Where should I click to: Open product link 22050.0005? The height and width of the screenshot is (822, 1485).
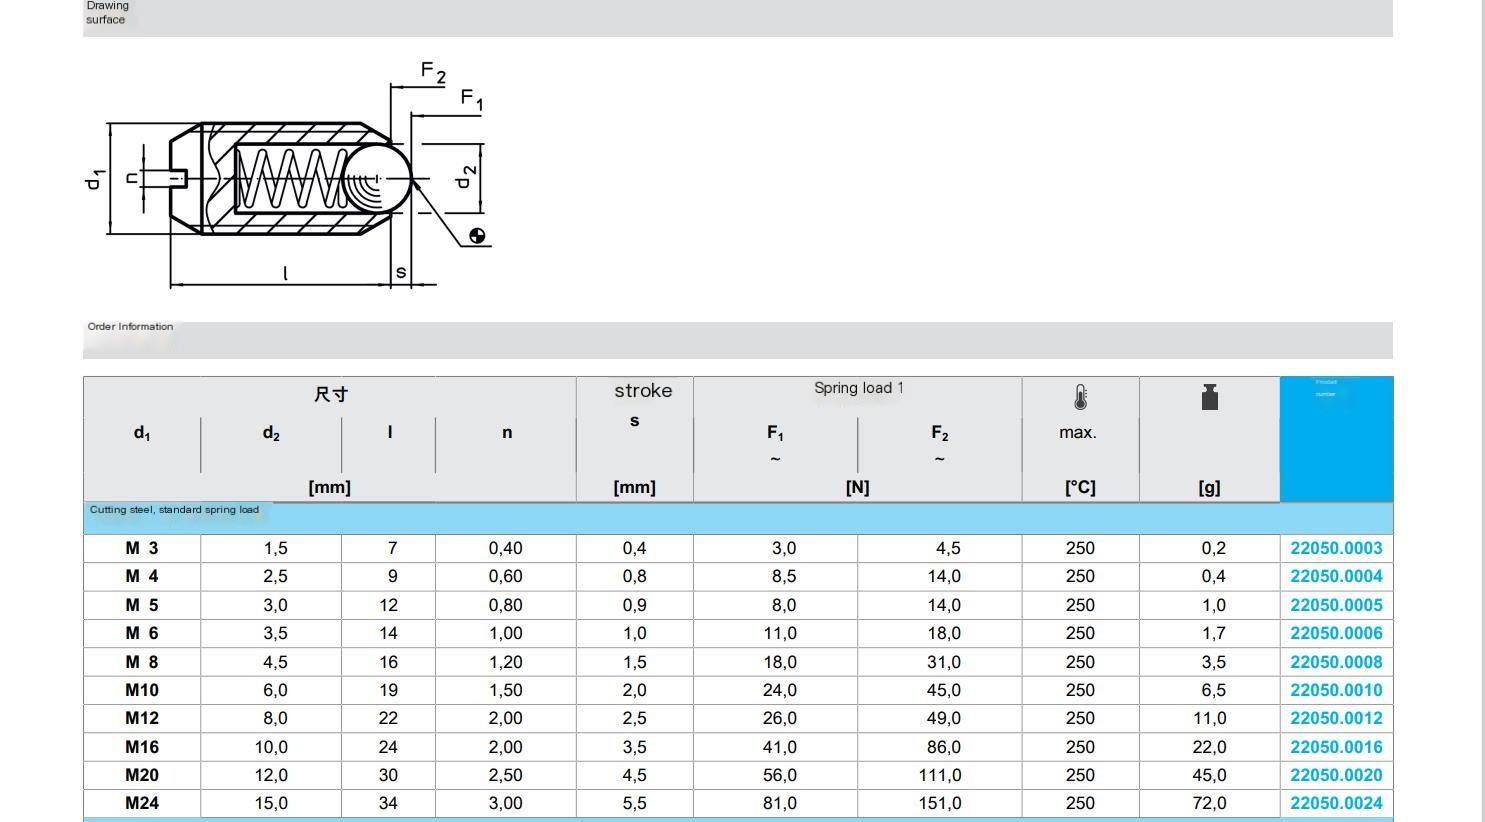(x=1336, y=605)
